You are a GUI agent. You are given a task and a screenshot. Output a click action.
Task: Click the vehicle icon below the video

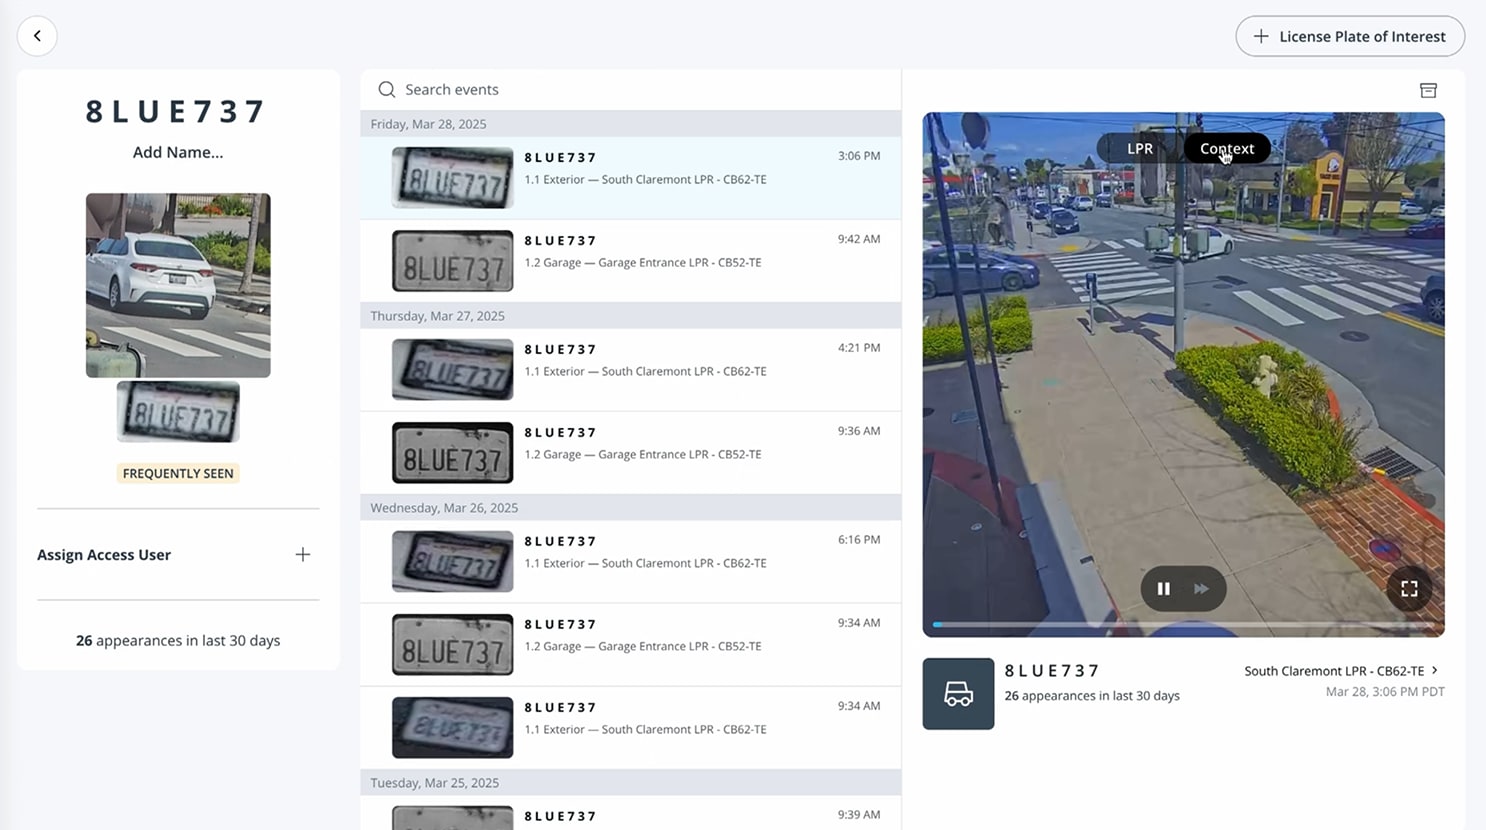(x=958, y=694)
